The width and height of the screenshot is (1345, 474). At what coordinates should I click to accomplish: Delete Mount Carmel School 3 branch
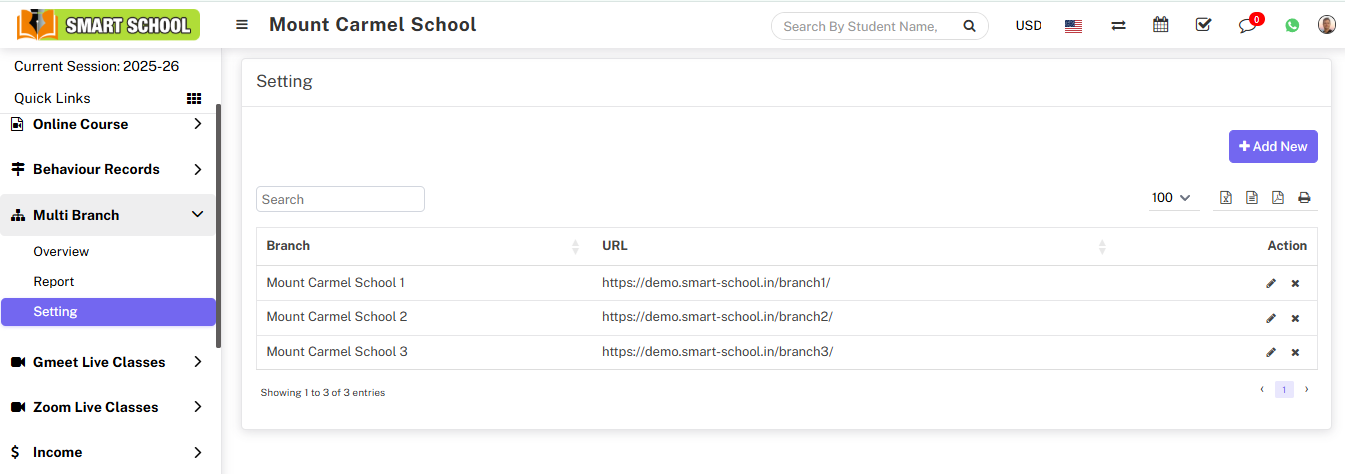click(x=1295, y=352)
